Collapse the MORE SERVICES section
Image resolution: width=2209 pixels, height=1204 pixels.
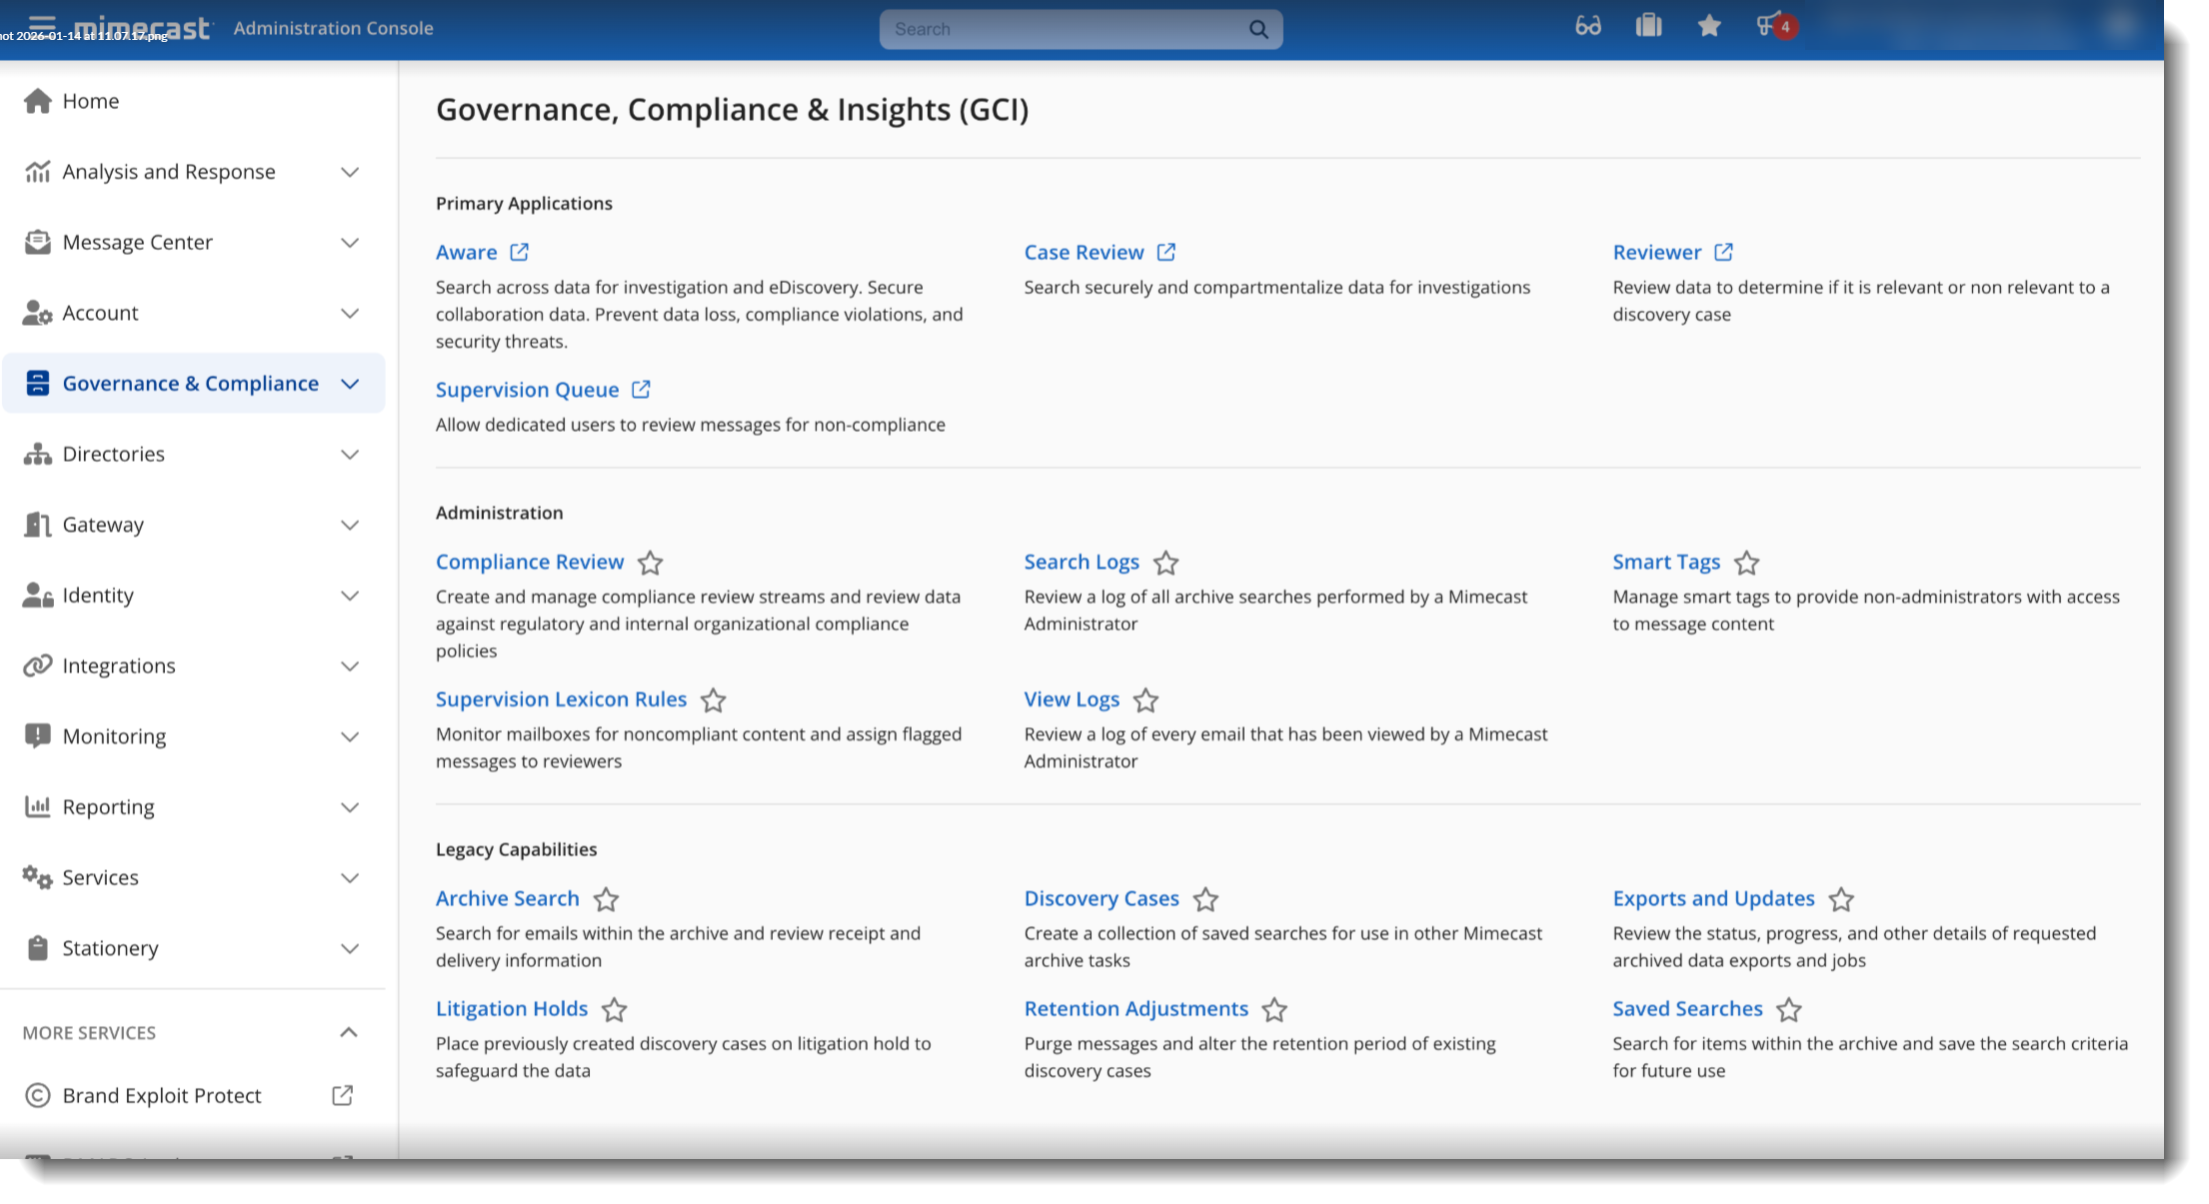tap(348, 1032)
